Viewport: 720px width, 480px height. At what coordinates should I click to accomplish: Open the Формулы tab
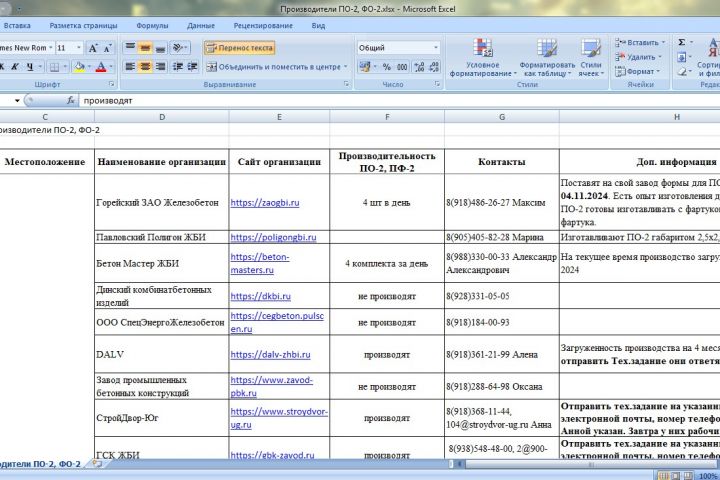click(152, 26)
